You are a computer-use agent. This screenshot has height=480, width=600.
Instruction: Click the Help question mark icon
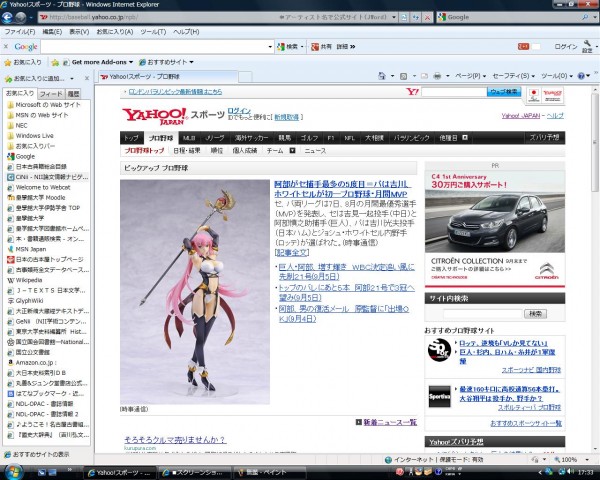pyautogui.click(x=581, y=76)
